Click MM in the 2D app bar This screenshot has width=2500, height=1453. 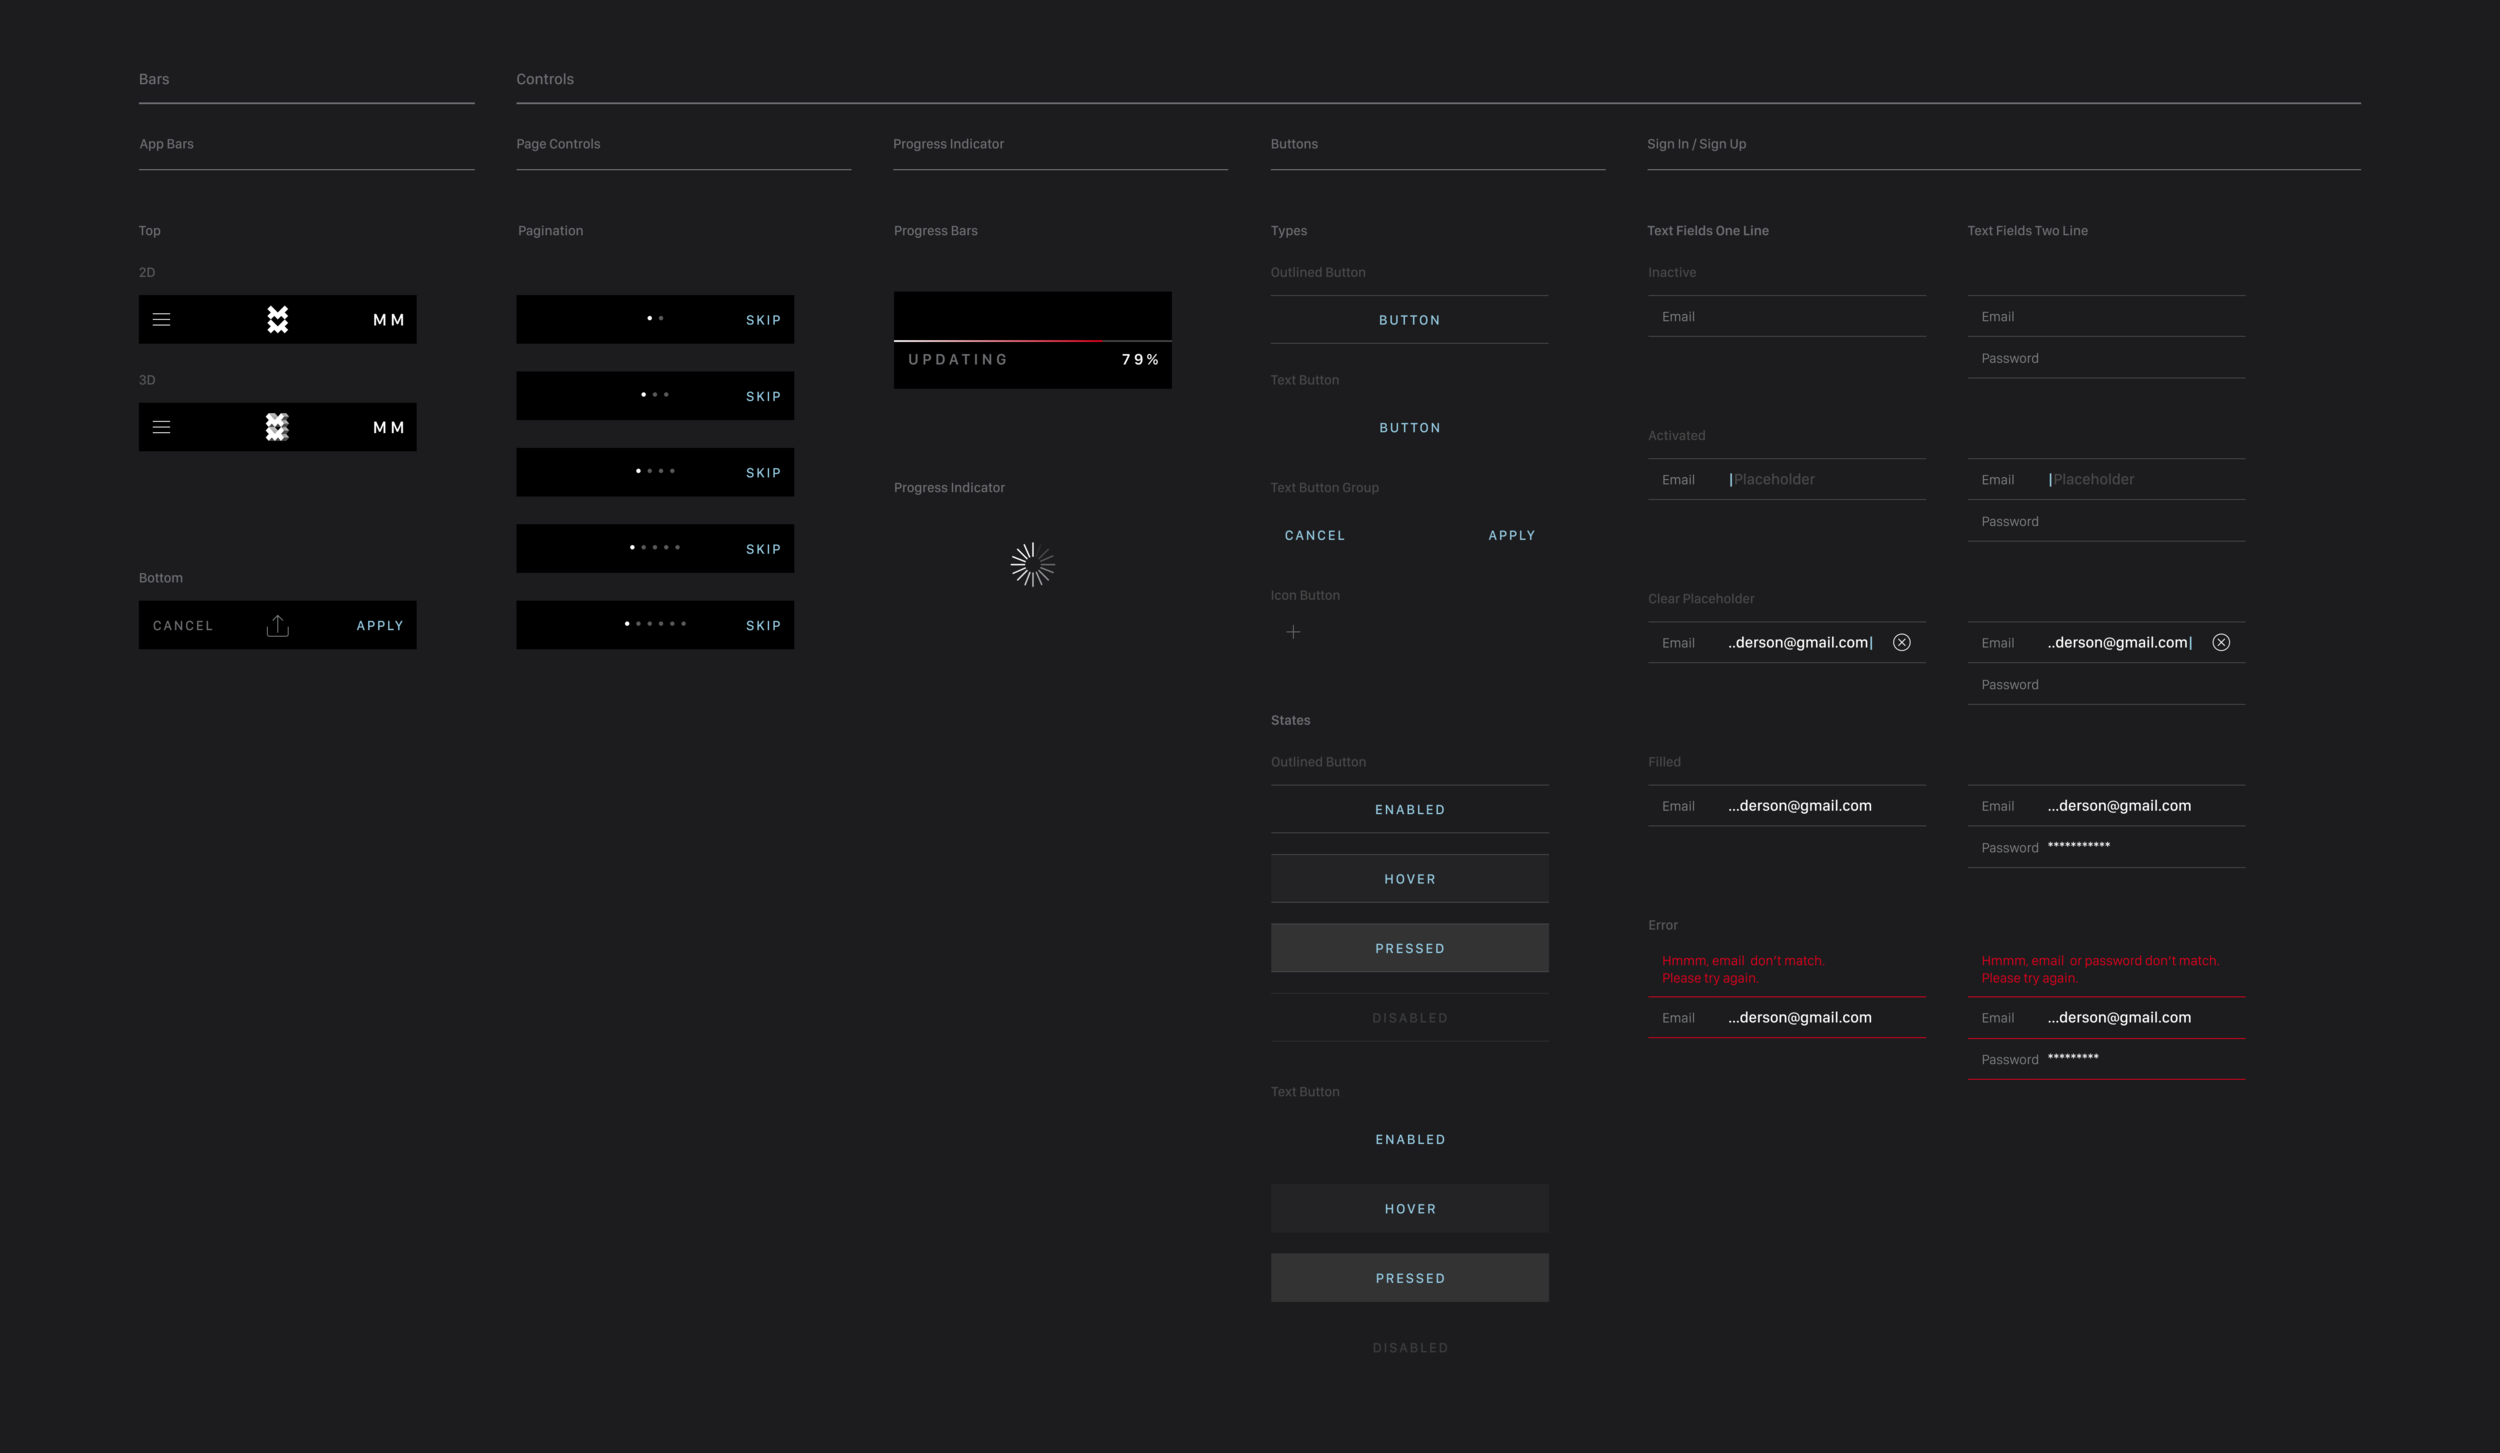pyautogui.click(x=388, y=320)
